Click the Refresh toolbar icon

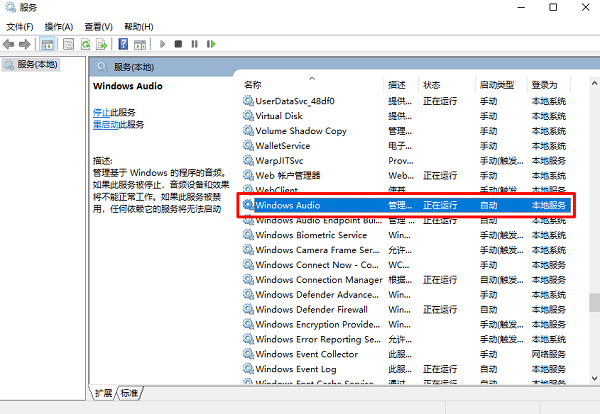point(86,44)
